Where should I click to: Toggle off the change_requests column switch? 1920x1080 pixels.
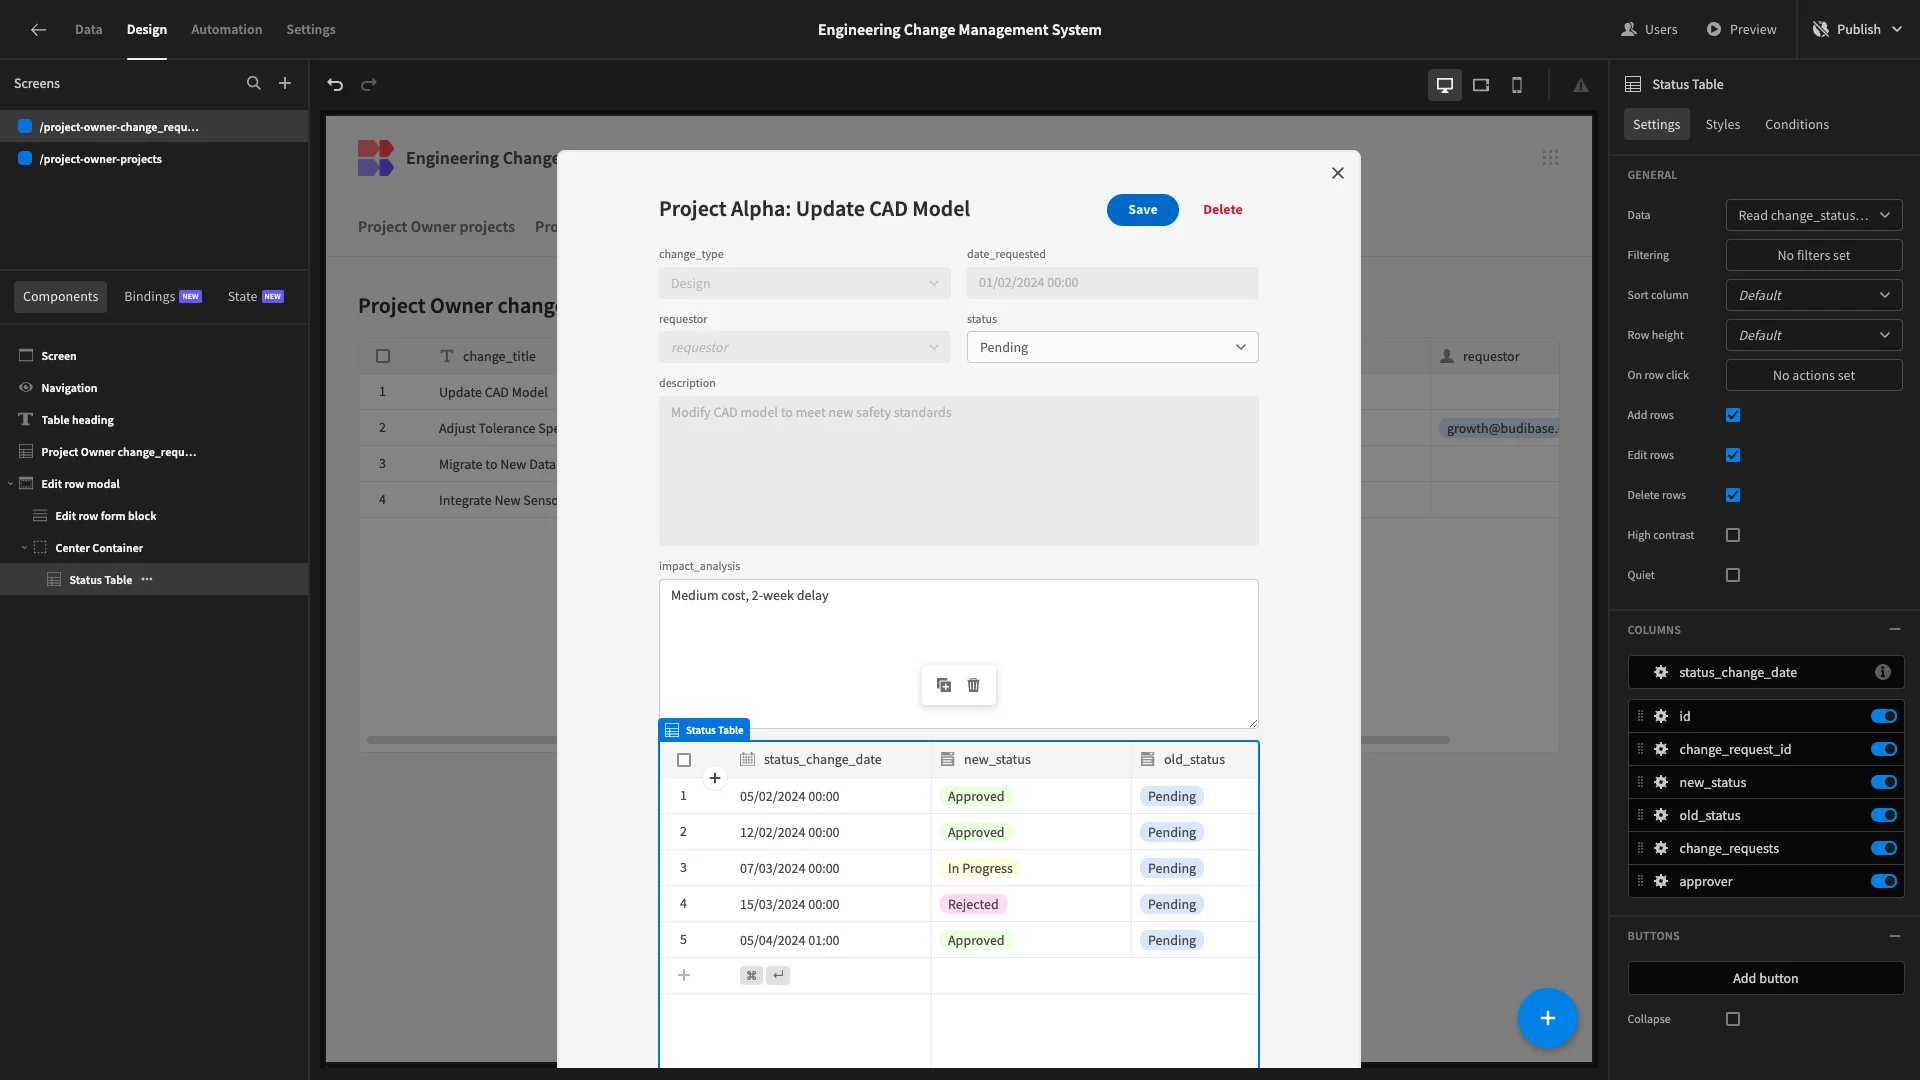coord(1884,849)
